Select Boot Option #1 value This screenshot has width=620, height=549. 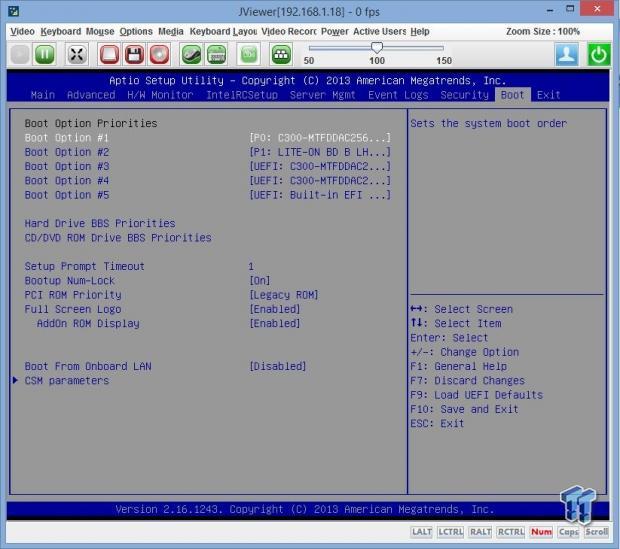[x=320, y=138]
